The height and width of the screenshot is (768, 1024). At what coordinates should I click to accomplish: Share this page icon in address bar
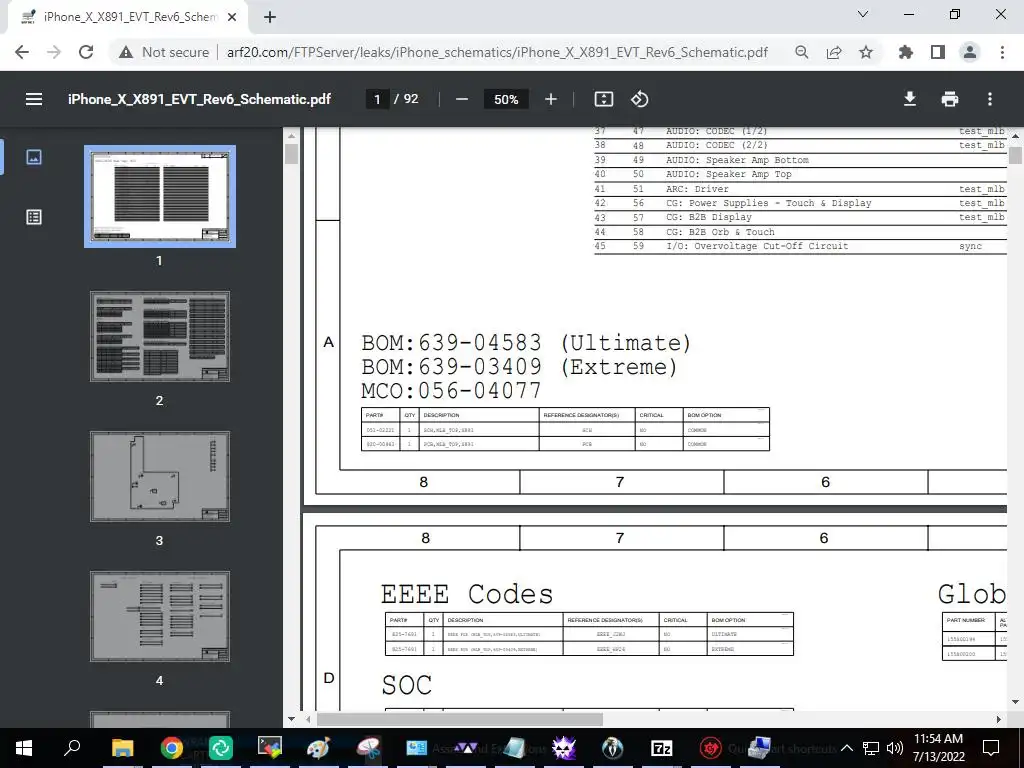[x=833, y=52]
